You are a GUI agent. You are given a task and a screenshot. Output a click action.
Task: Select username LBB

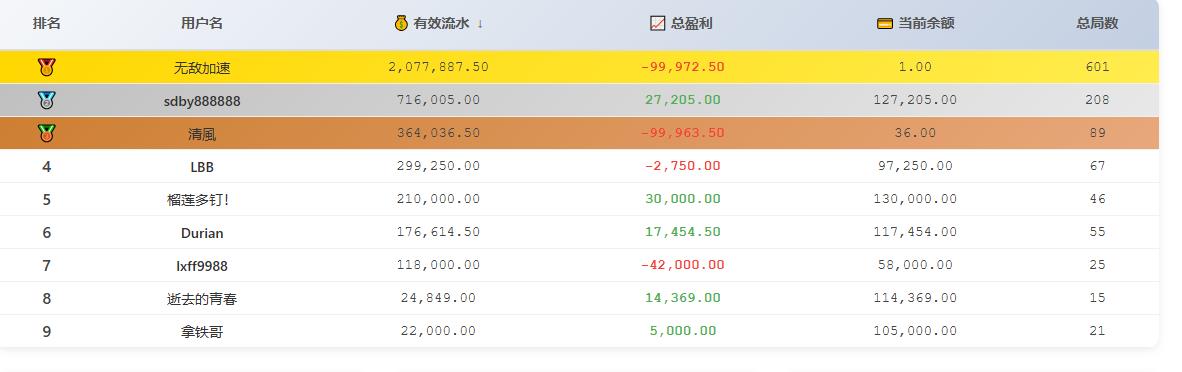[x=202, y=167]
